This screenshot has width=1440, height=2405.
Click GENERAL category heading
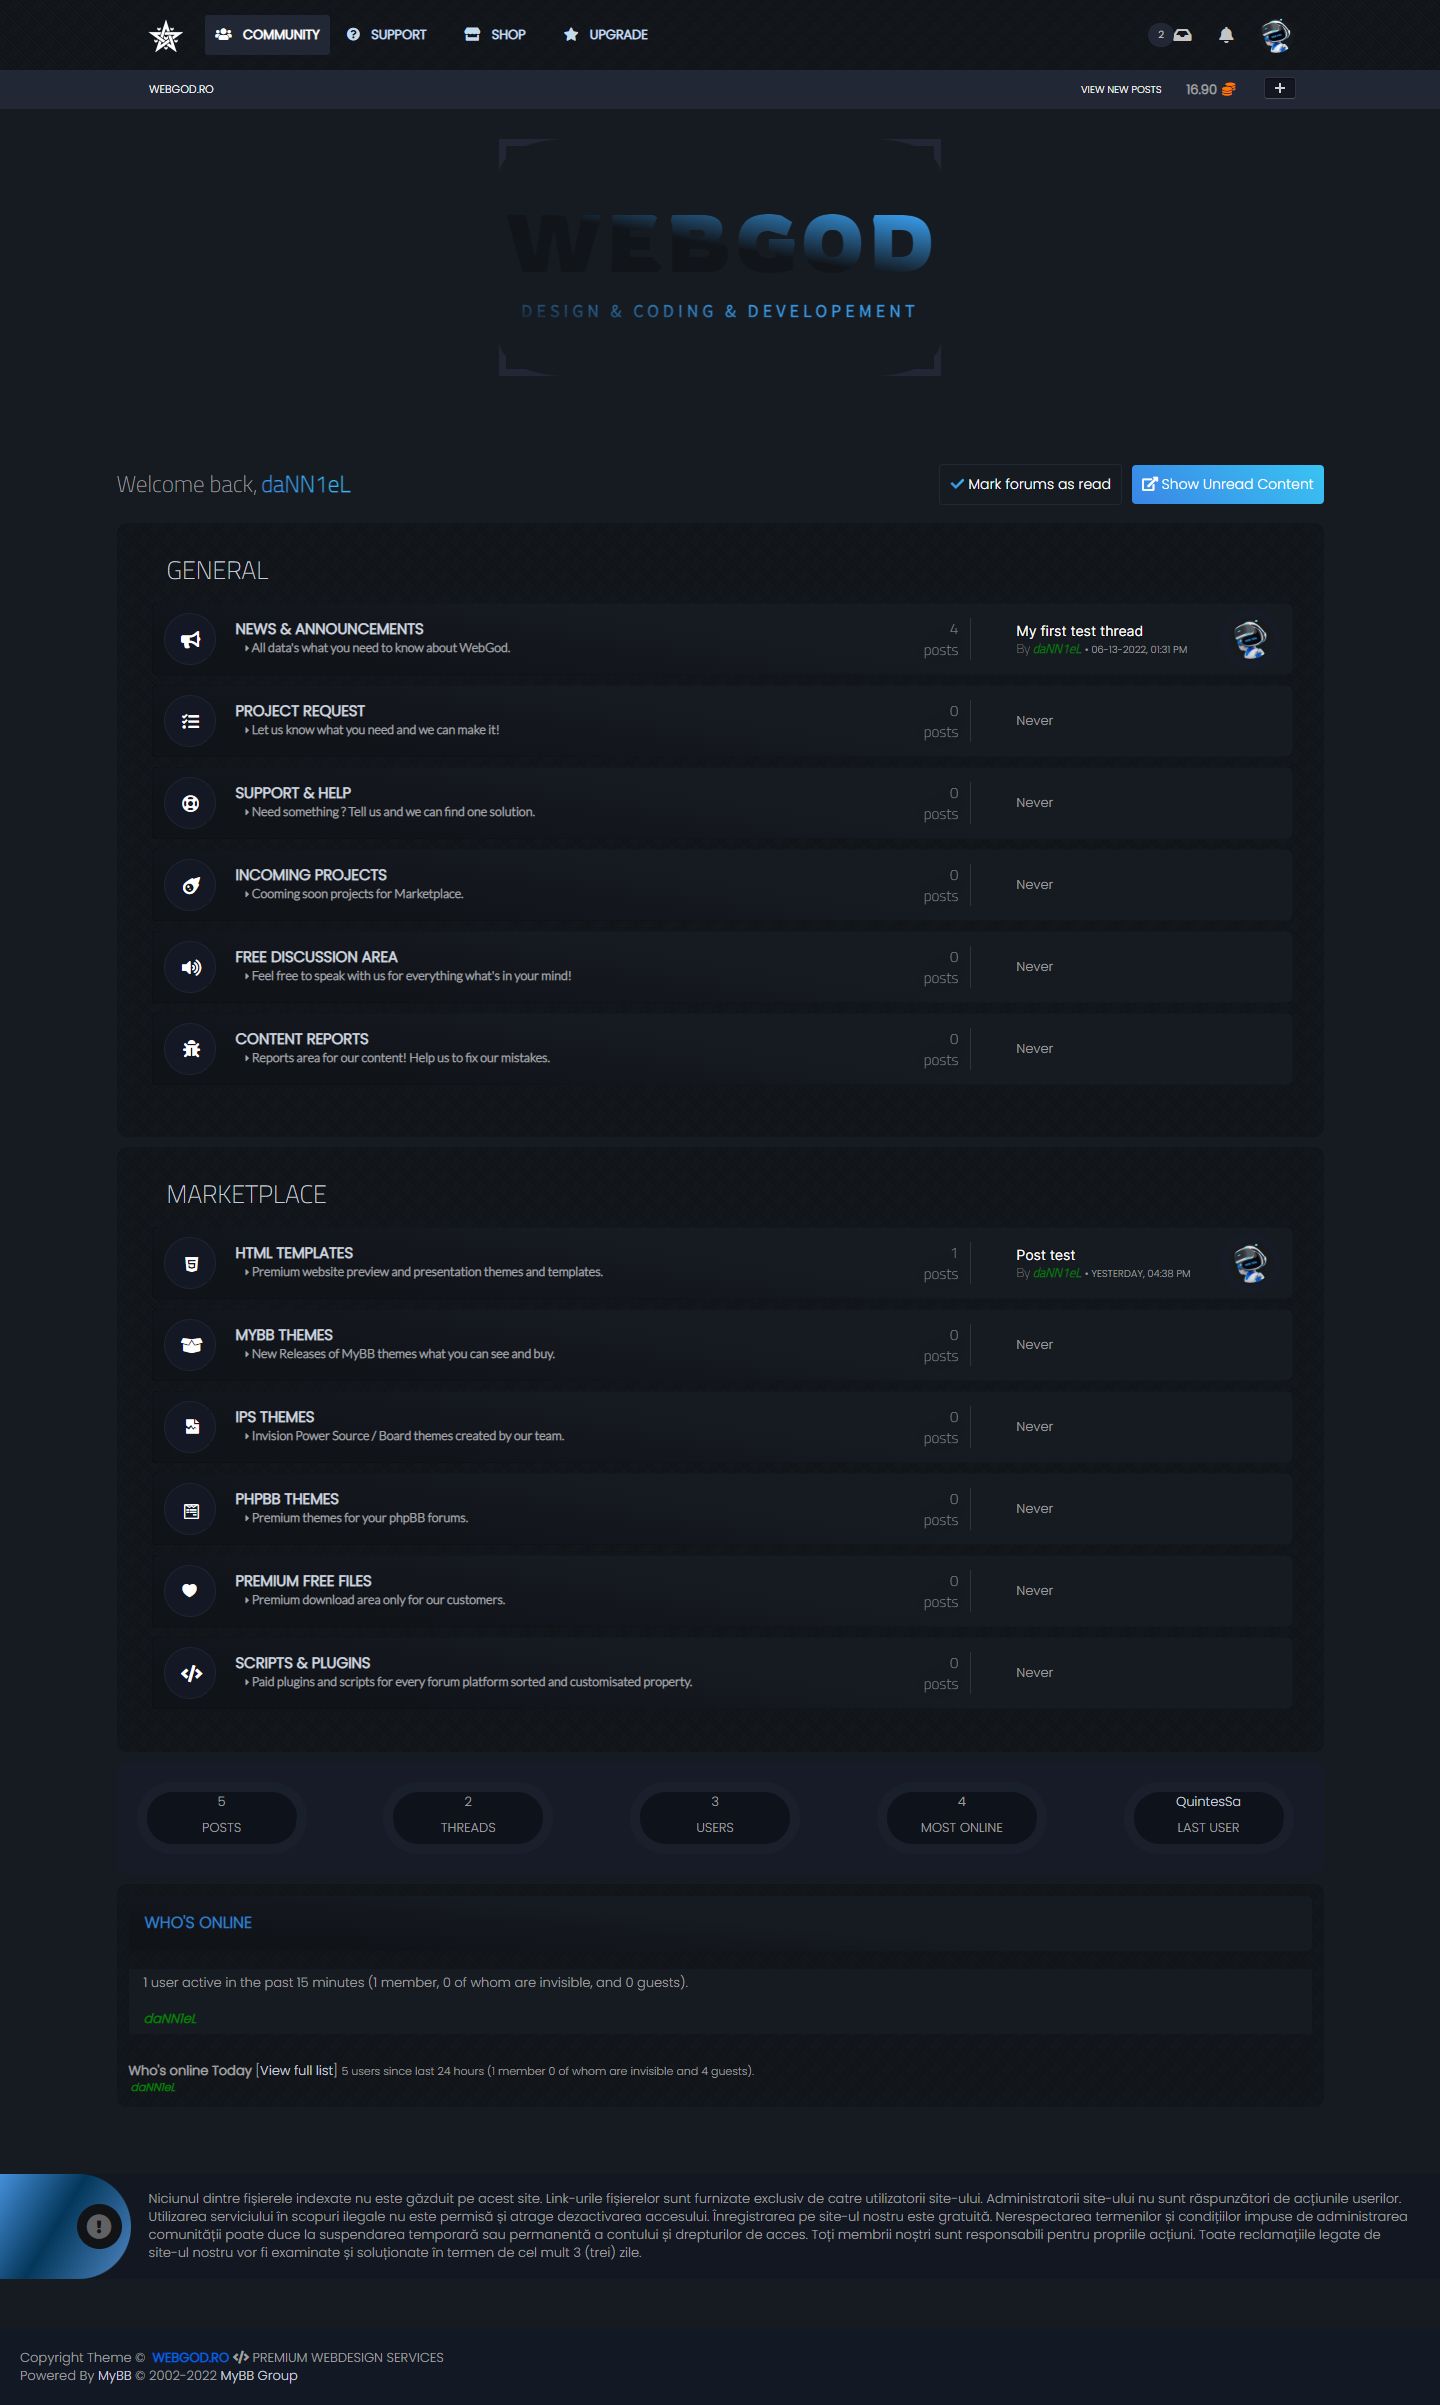(x=217, y=570)
